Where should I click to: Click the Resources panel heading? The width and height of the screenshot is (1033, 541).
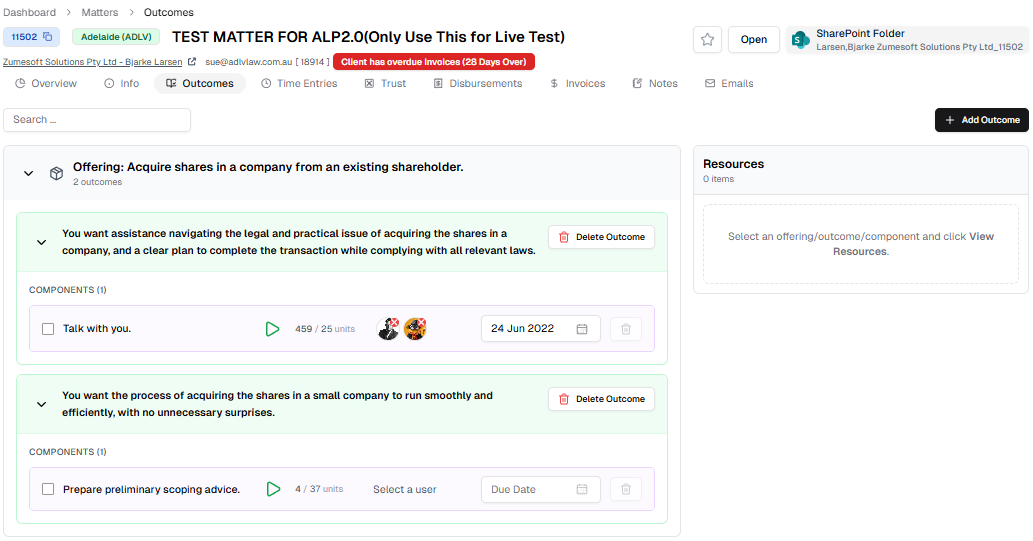pyautogui.click(x=733, y=164)
